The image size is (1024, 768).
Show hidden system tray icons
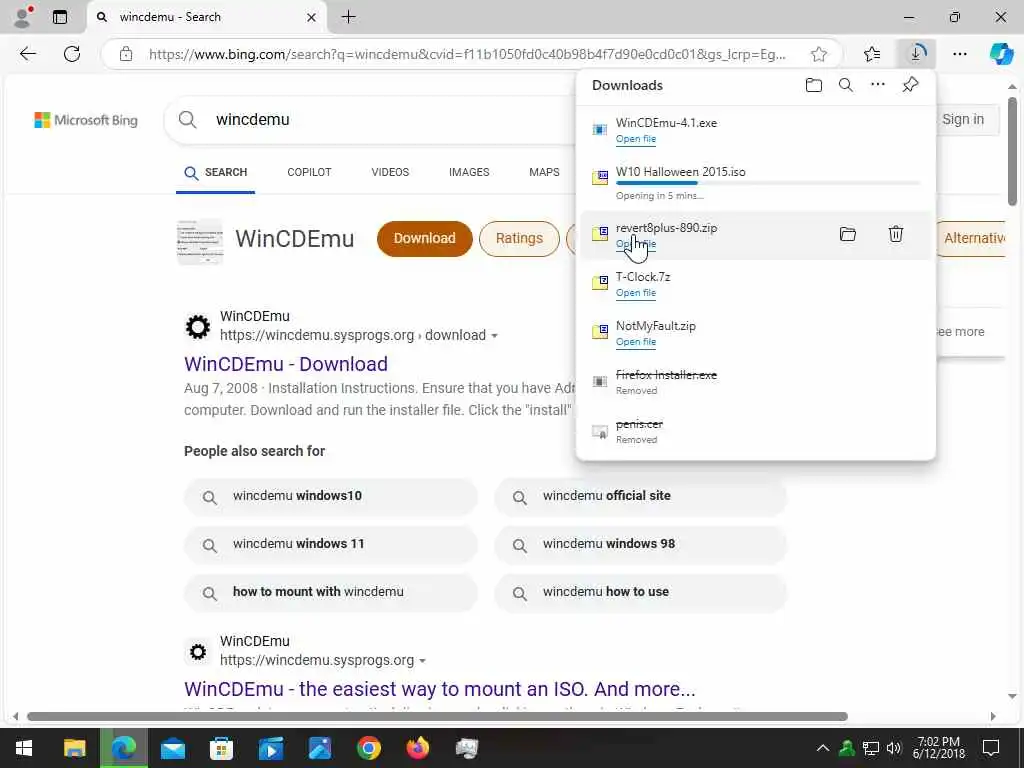pos(823,748)
